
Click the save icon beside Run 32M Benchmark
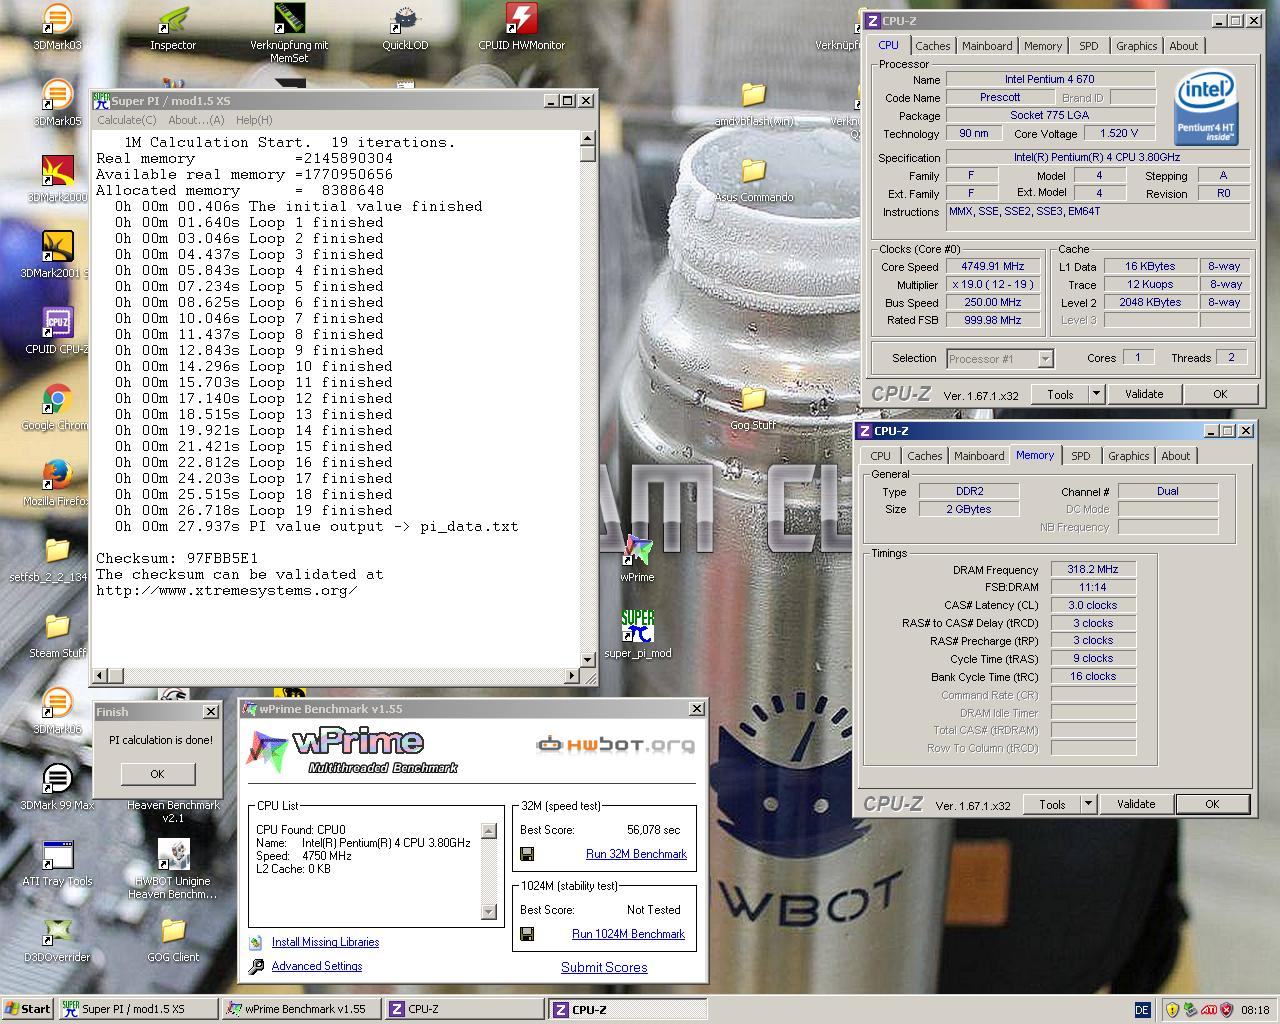(527, 854)
